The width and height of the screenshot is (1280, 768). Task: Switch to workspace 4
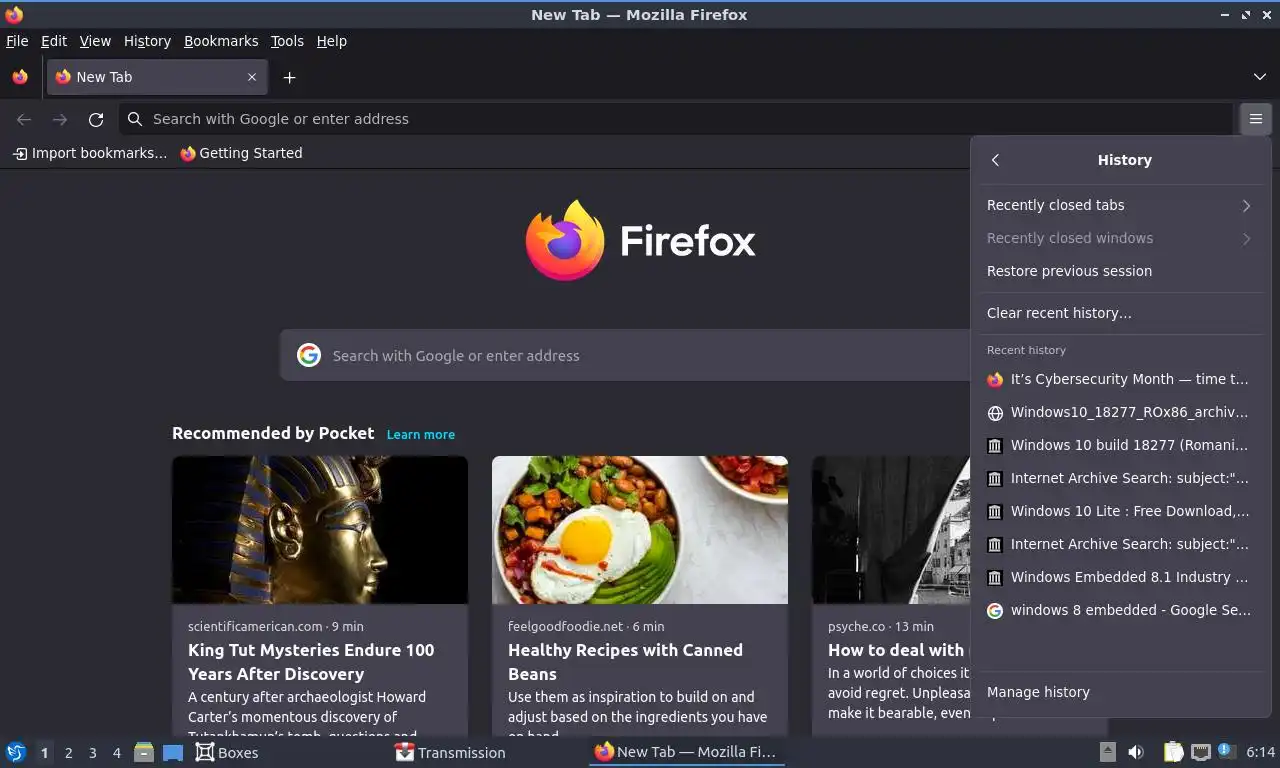coord(116,753)
